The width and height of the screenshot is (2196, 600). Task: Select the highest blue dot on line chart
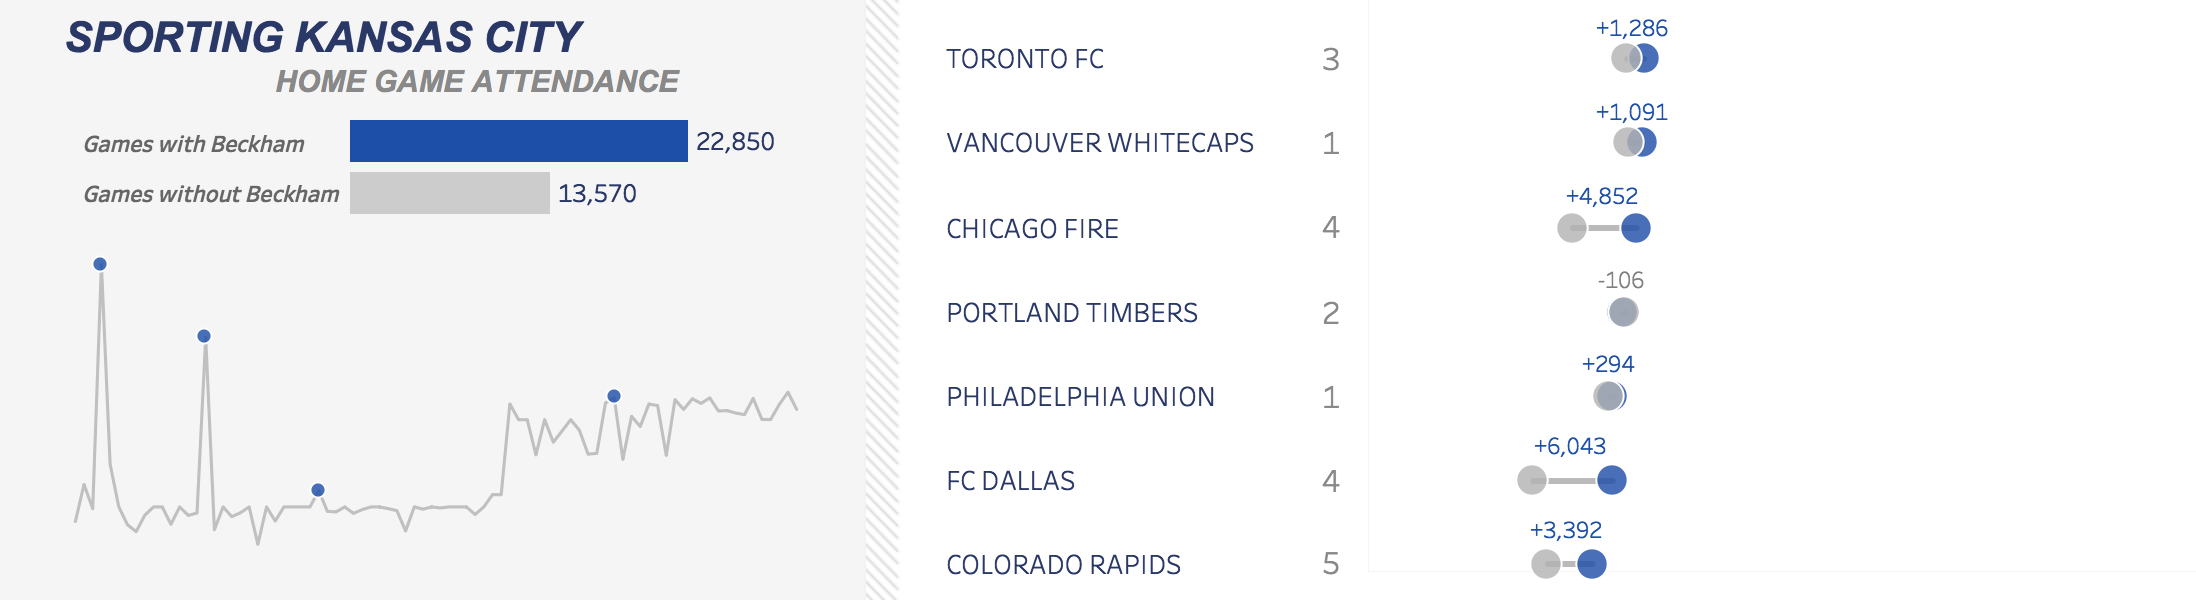click(x=100, y=264)
